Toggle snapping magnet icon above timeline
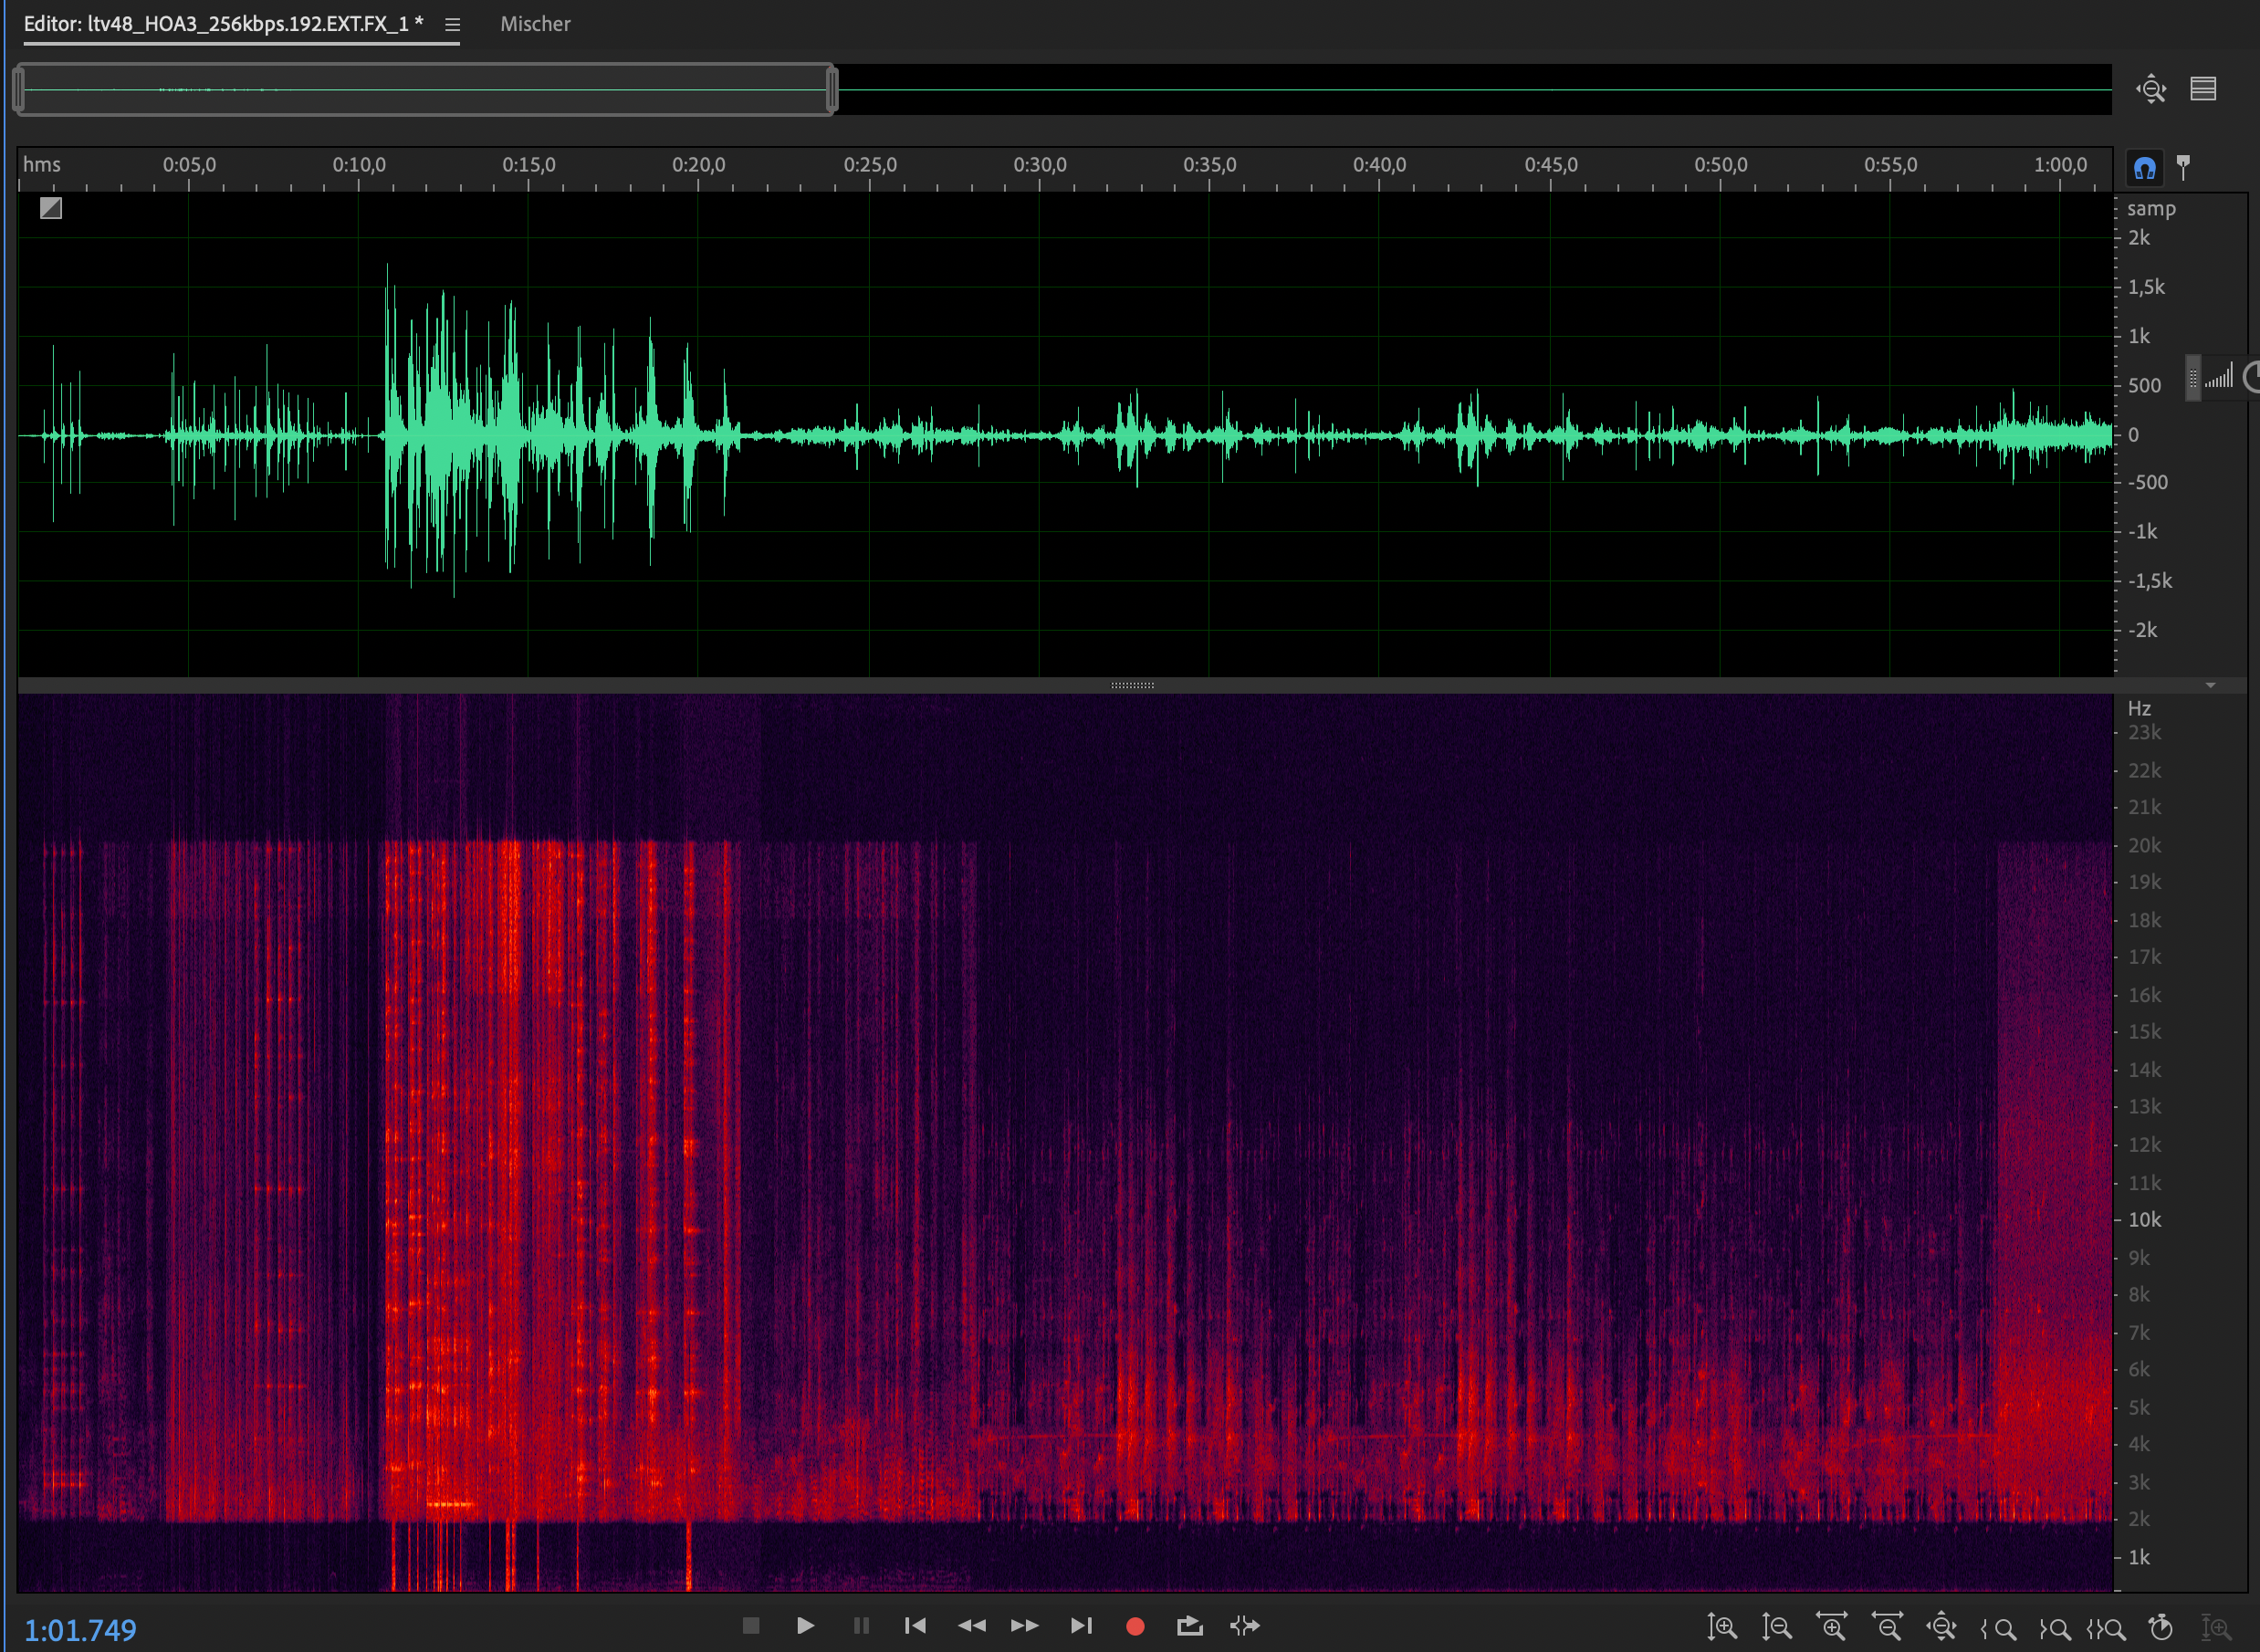The image size is (2260, 1652). tap(2144, 167)
